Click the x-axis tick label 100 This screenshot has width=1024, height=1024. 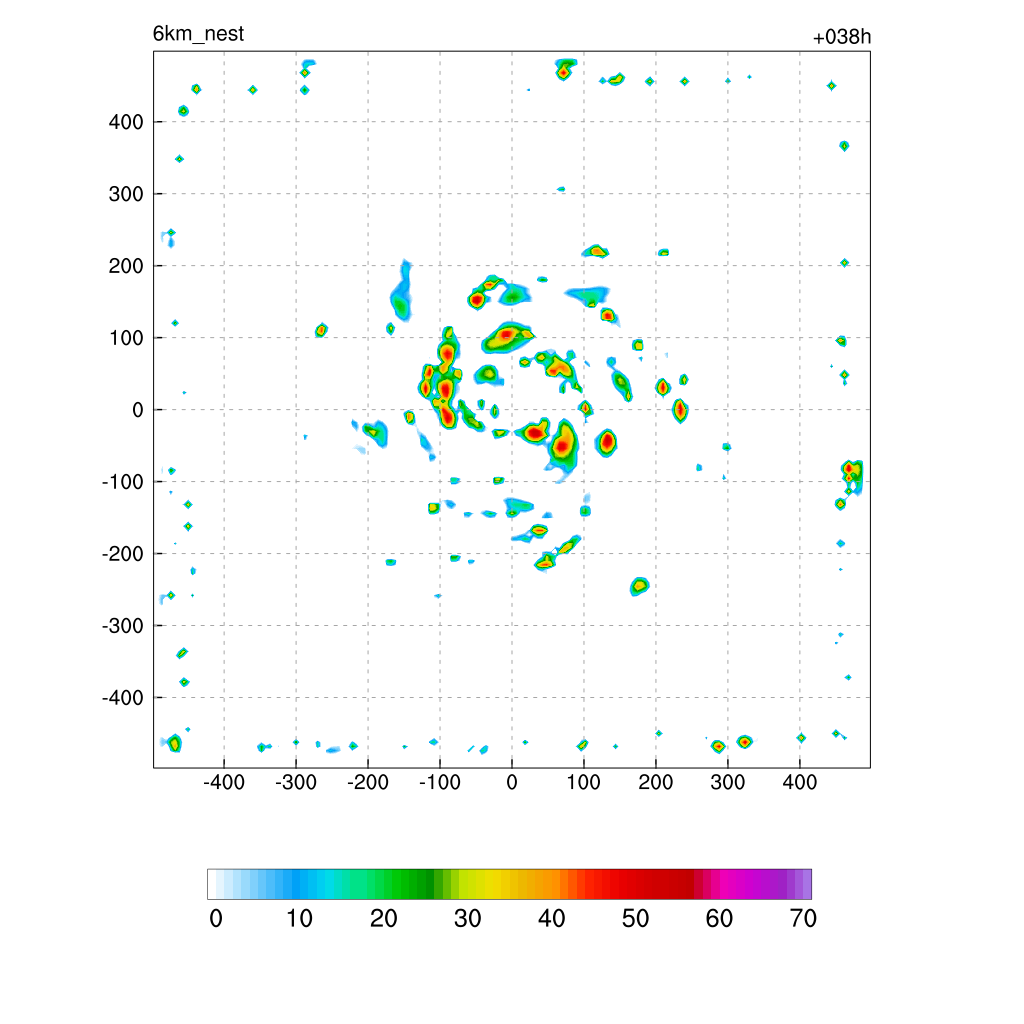point(583,782)
